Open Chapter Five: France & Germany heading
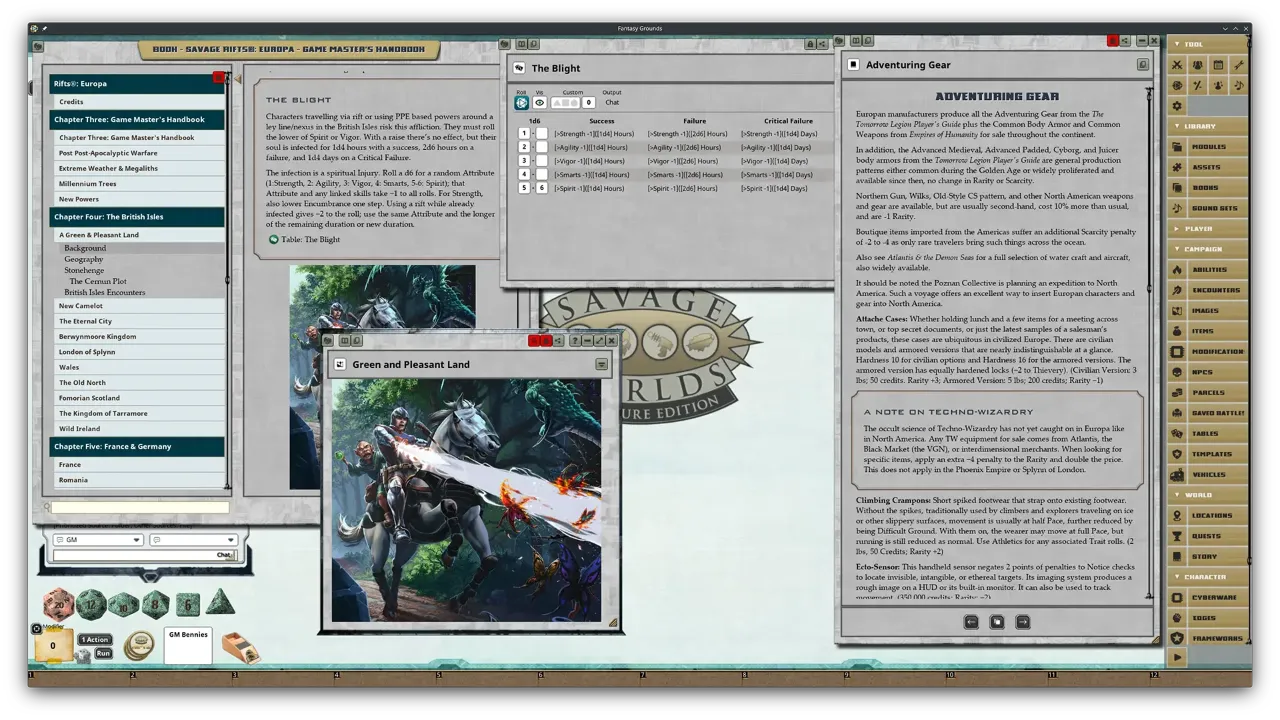The height and width of the screenshot is (720, 1280). point(137,446)
